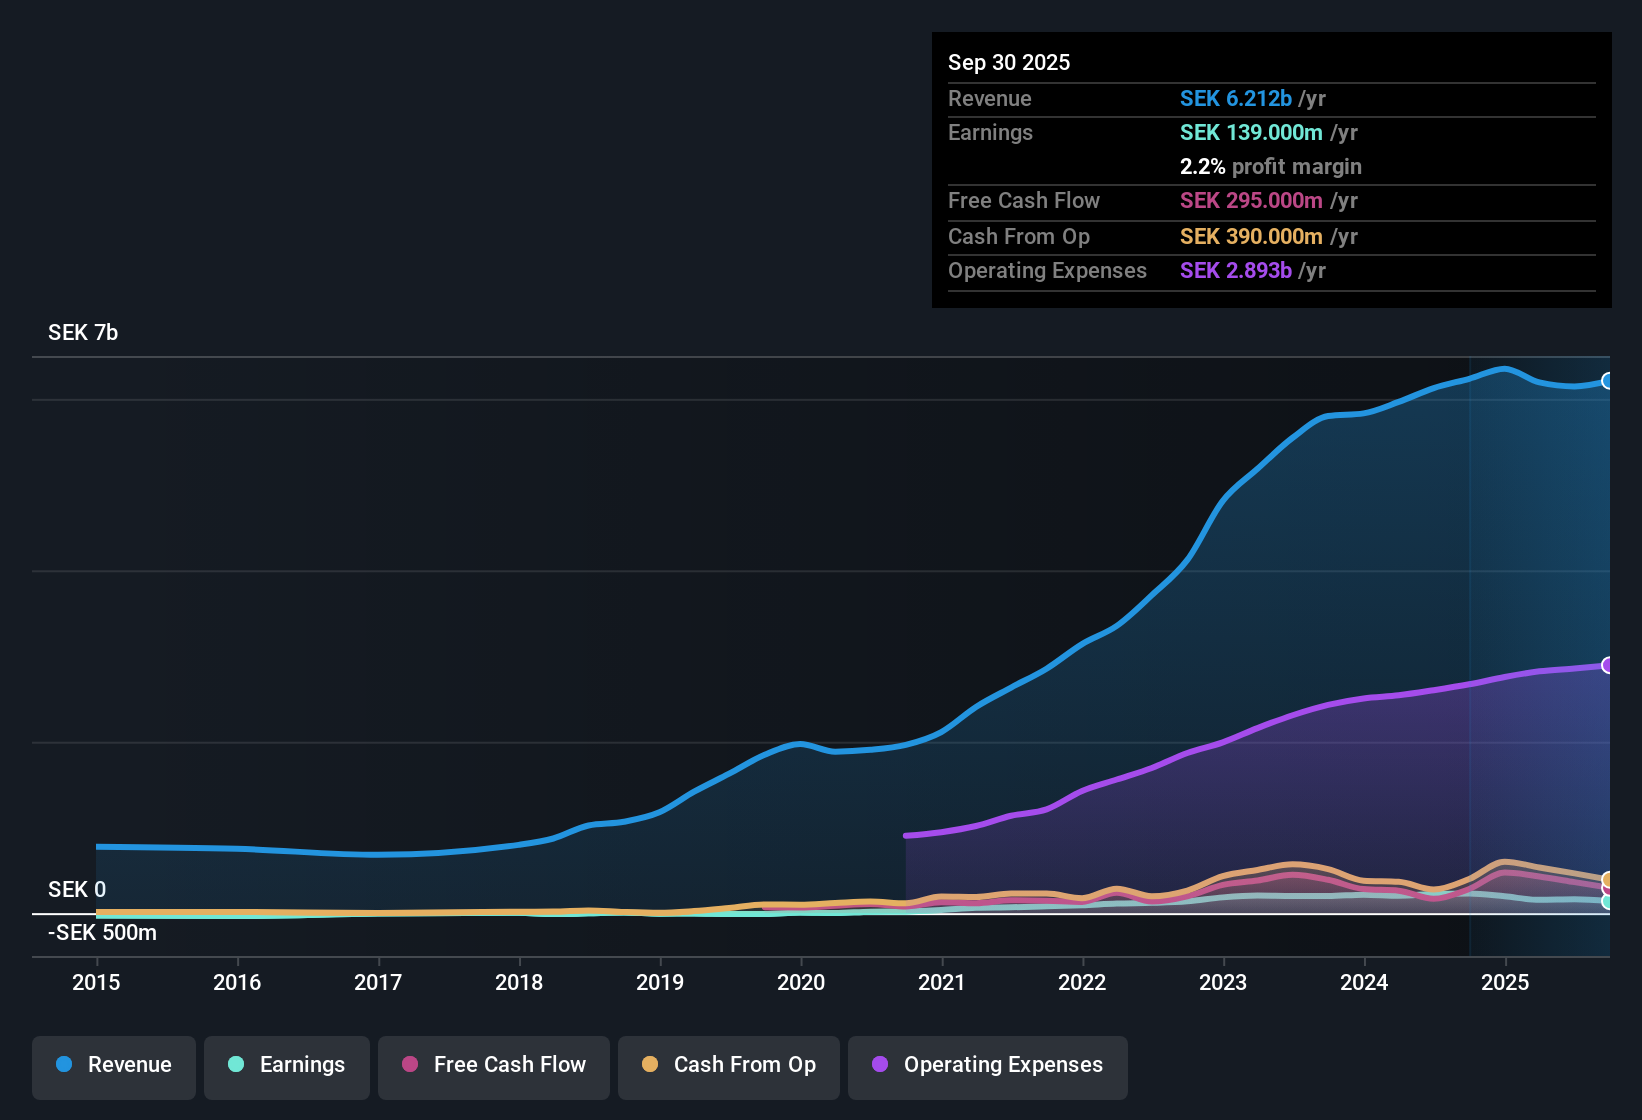Select the Revenue endpoint marker on chart
Viewport: 1642px width, 1120px height.
point(1608,381)
